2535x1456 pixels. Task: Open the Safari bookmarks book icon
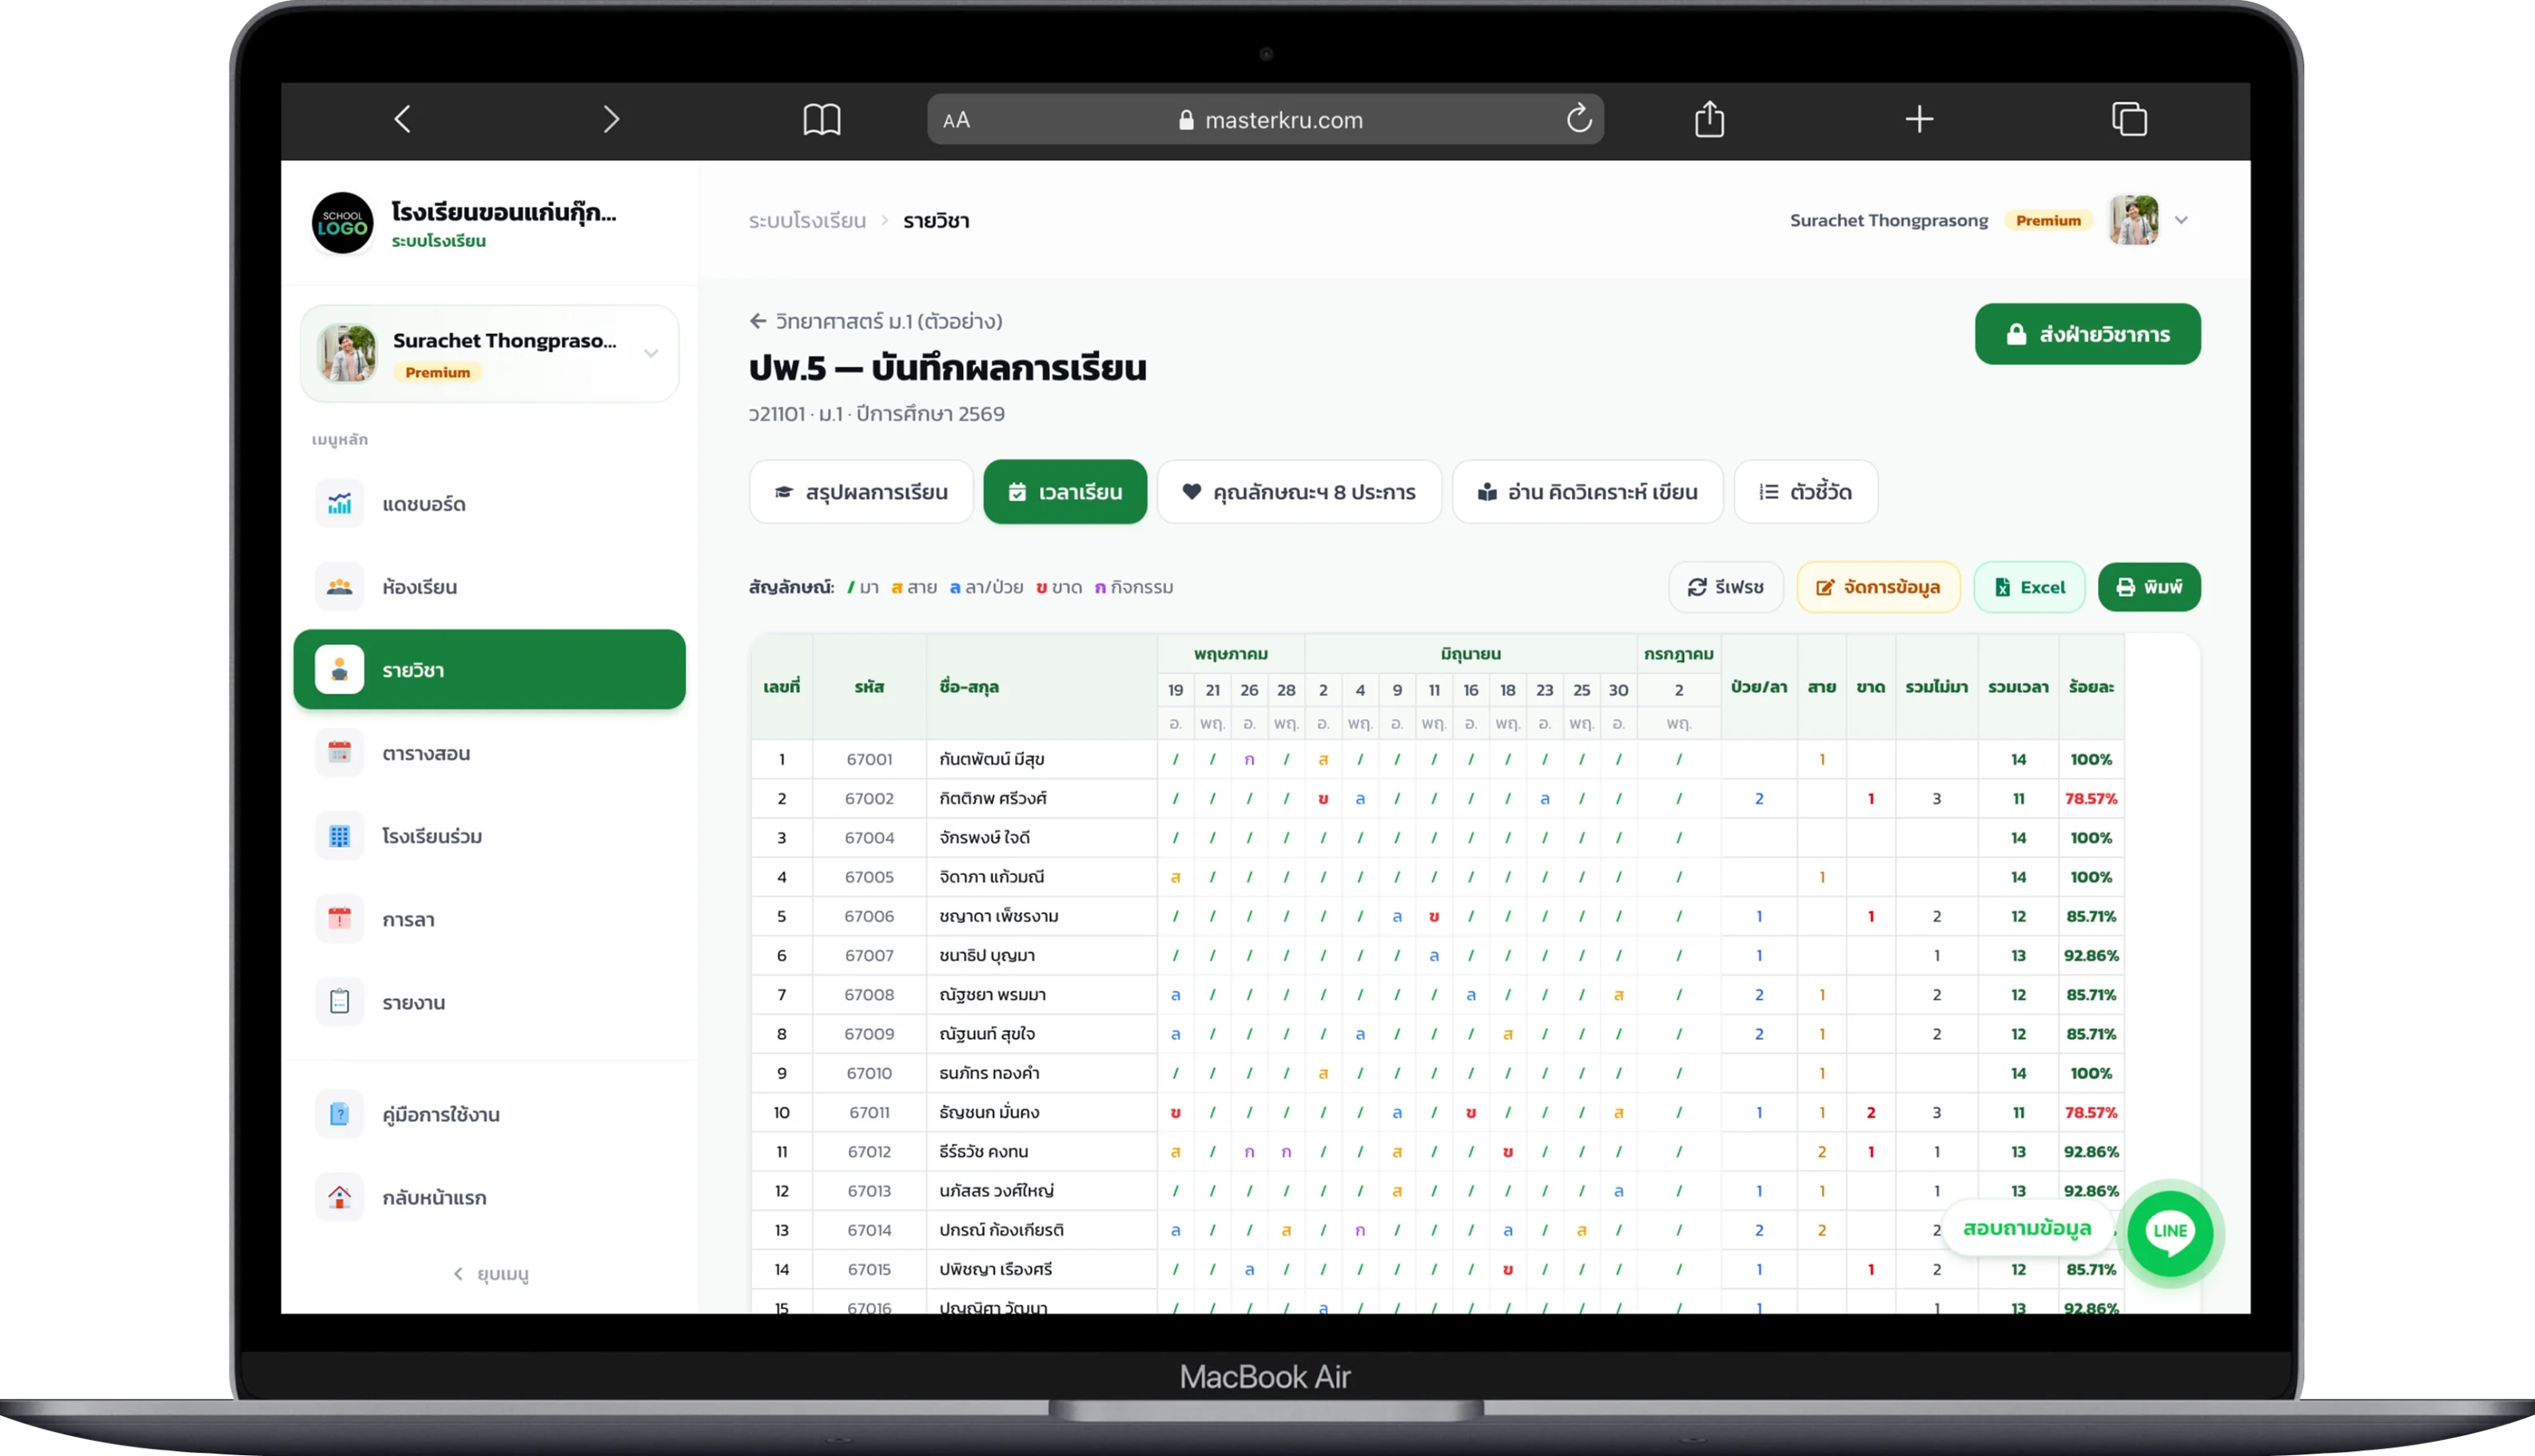pyautogui.click(x=821, y=120)
